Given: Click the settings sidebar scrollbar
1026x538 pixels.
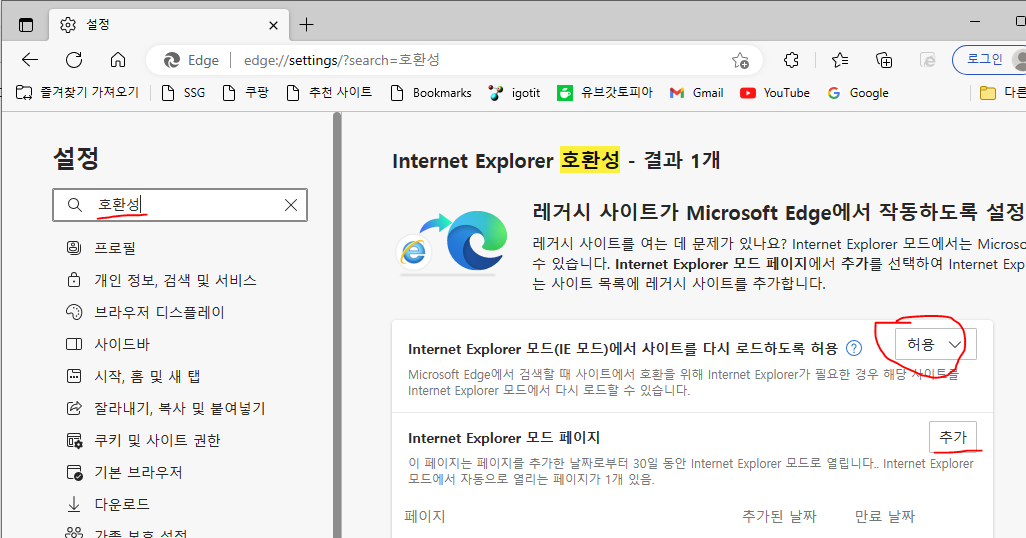Looking at the screenshot, I should (x=337, y=325).
